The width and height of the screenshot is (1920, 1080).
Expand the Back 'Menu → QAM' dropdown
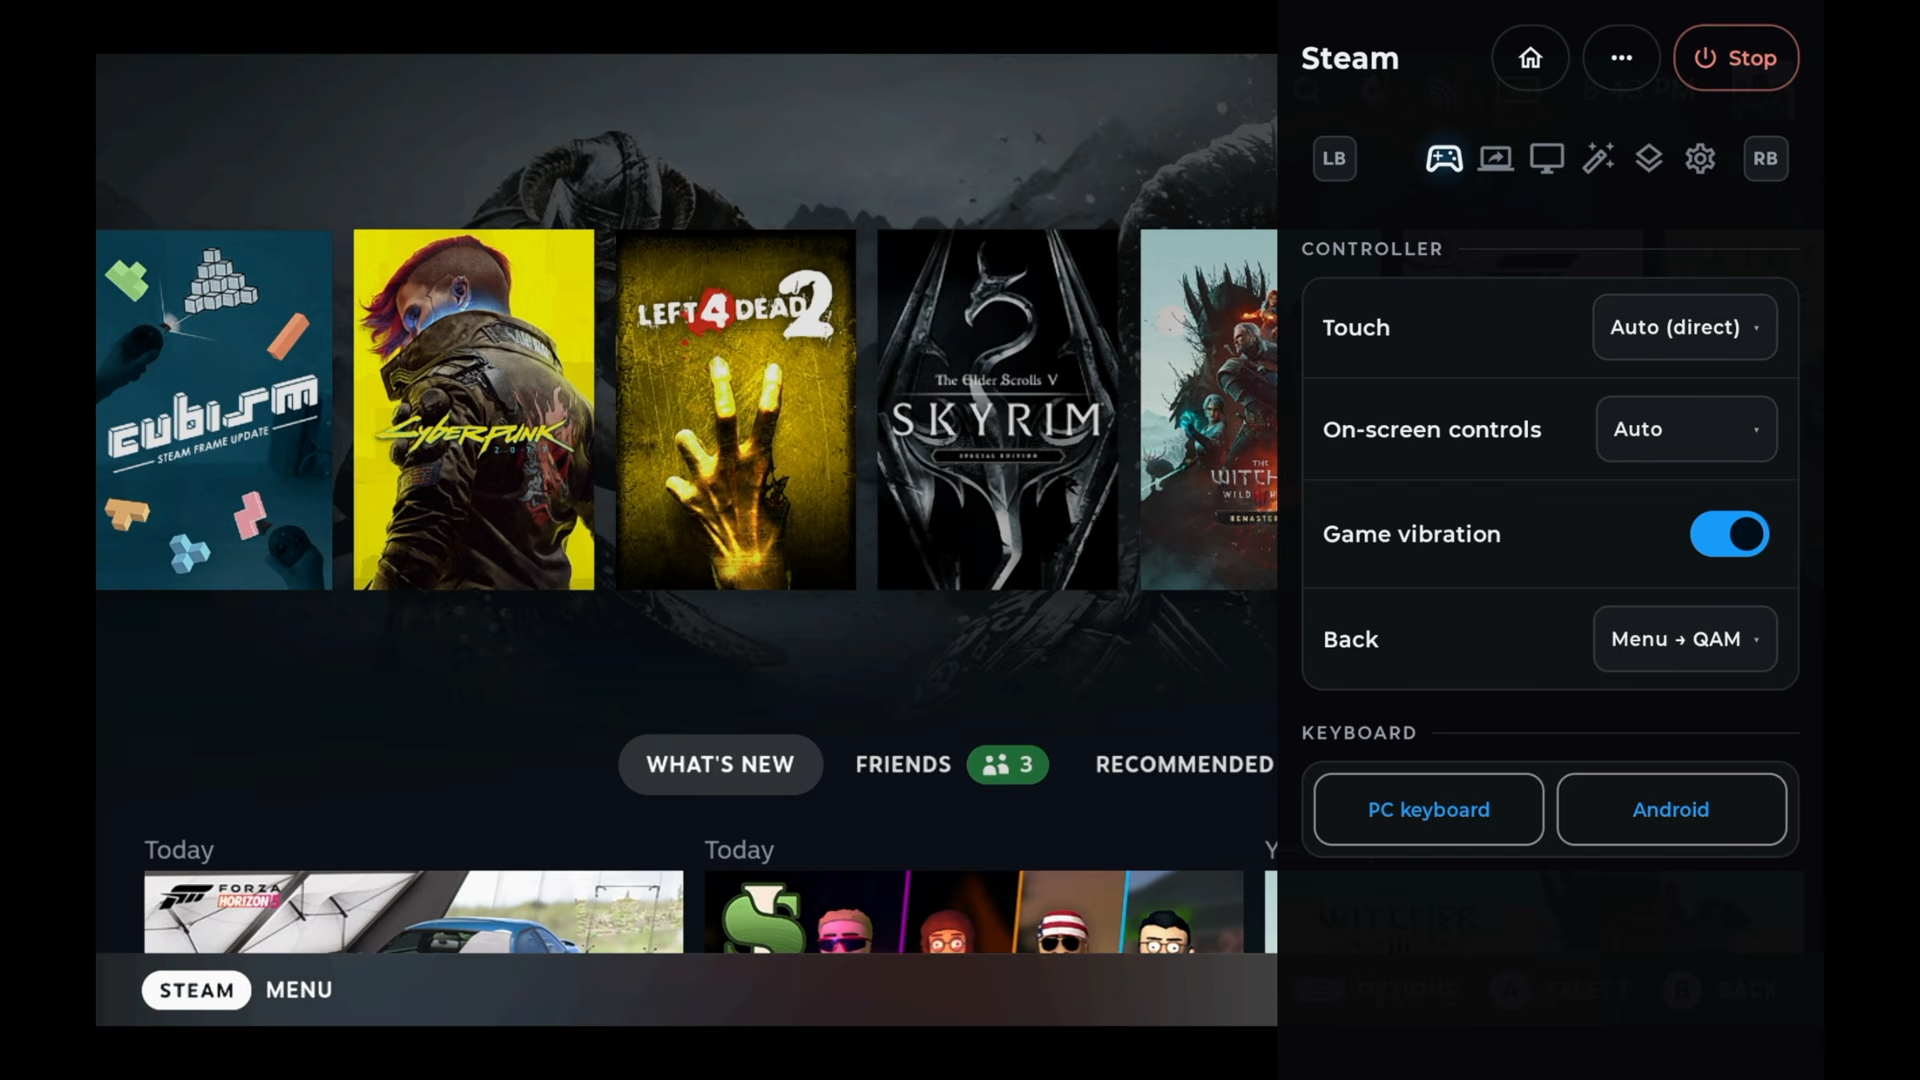click(x=1685, y=639)
